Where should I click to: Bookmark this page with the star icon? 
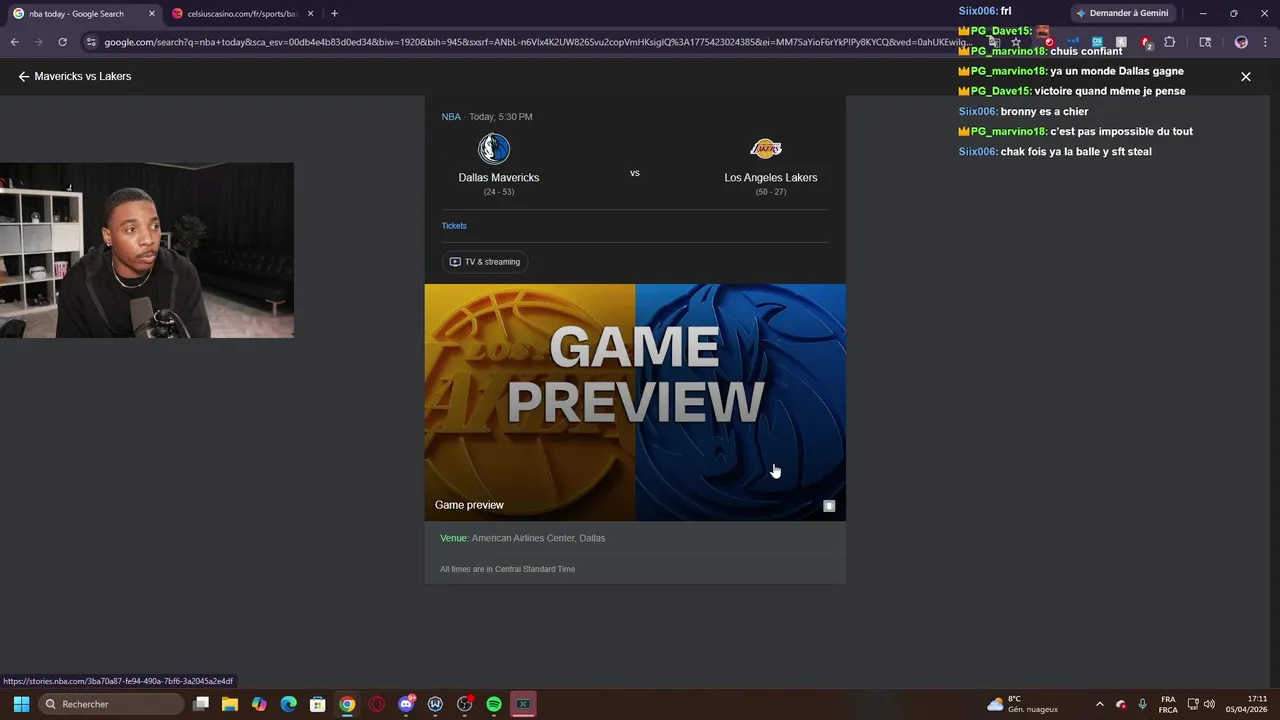tap(1016, 42)
